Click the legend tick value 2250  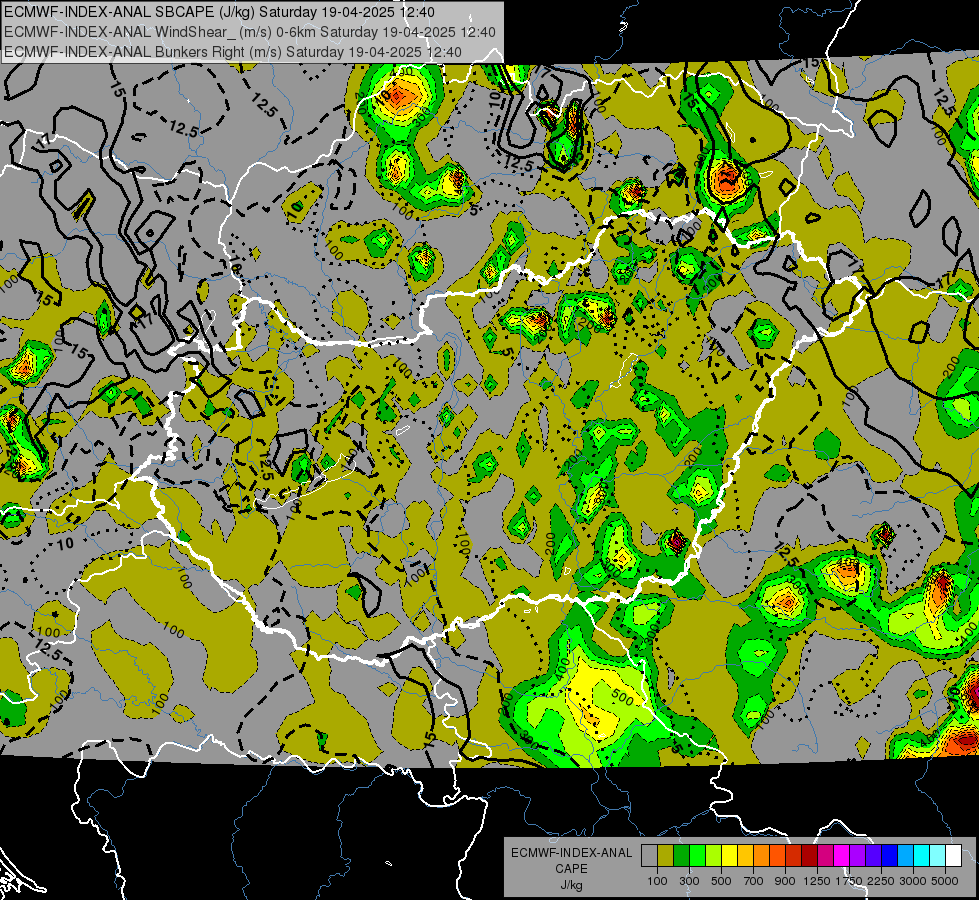tap(881, 881)
